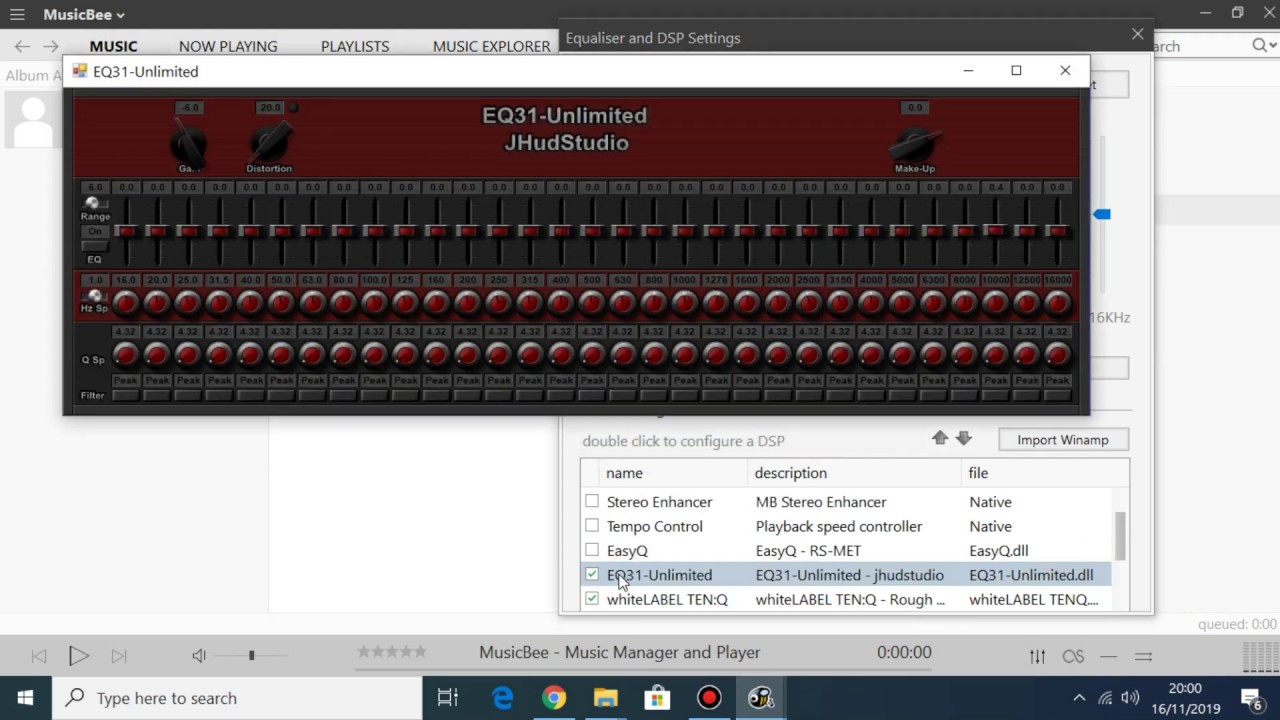Click the Hz Sp knob
The height and width of the screenshot is (720, 1280).
point(95,296)
